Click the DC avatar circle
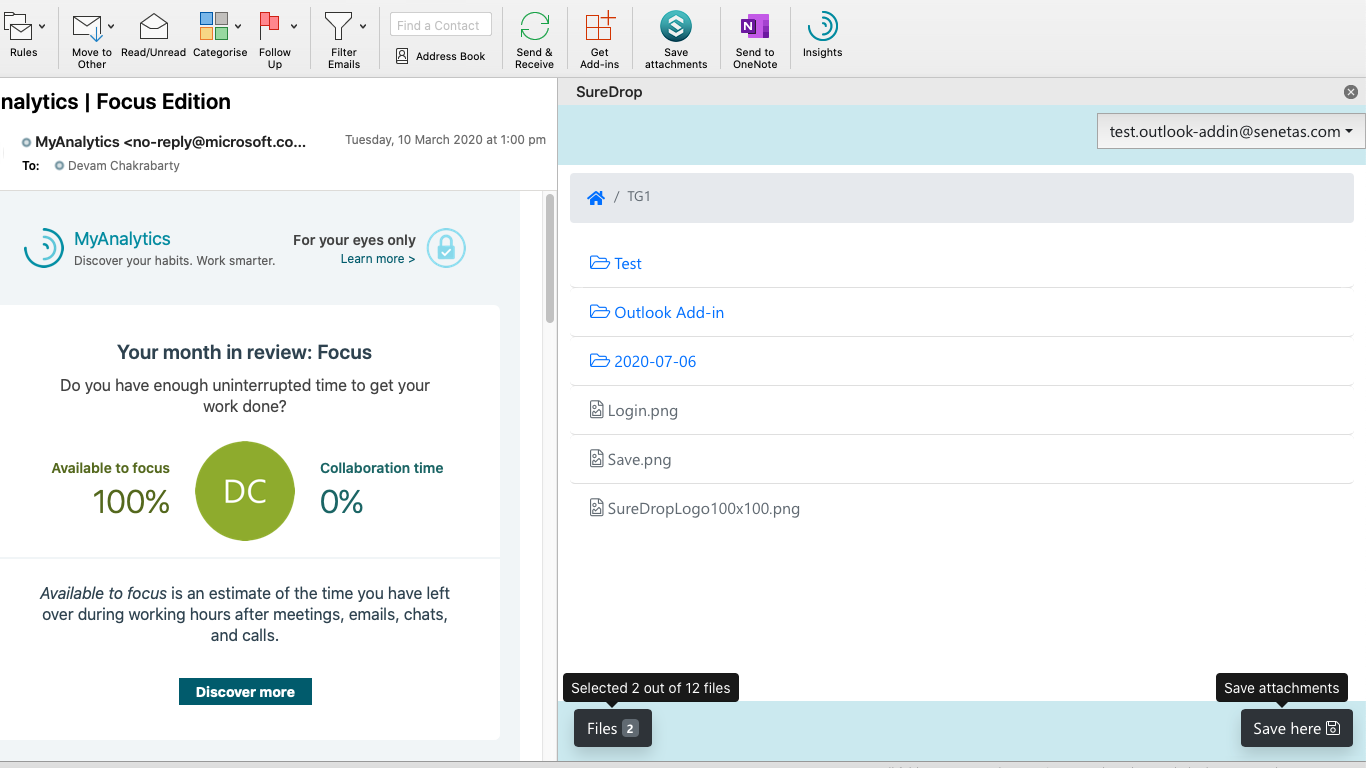The width and height of the screenshot is (1366, 768). pos(245,491)
